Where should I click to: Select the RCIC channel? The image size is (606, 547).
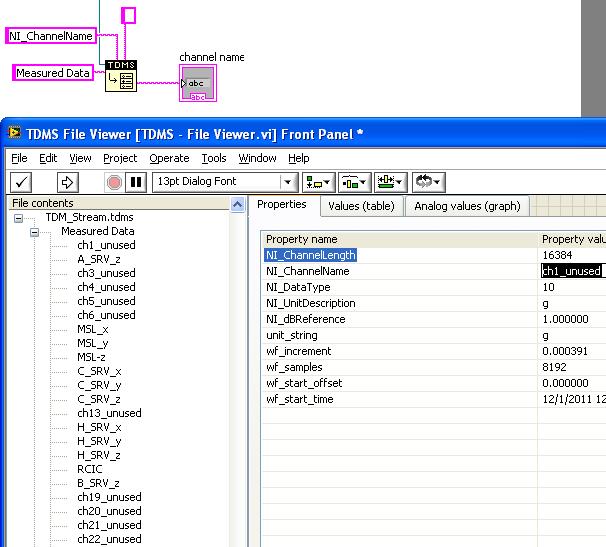(x=90, y=469)
